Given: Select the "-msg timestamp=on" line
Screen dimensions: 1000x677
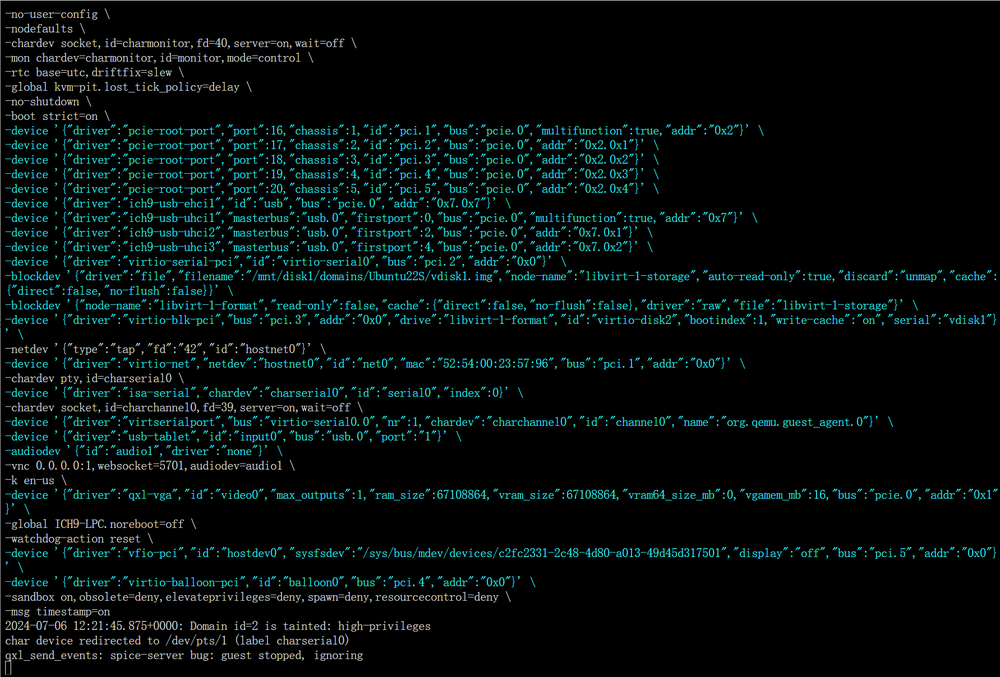Looking at the screenshot, I should pos(57,612).
